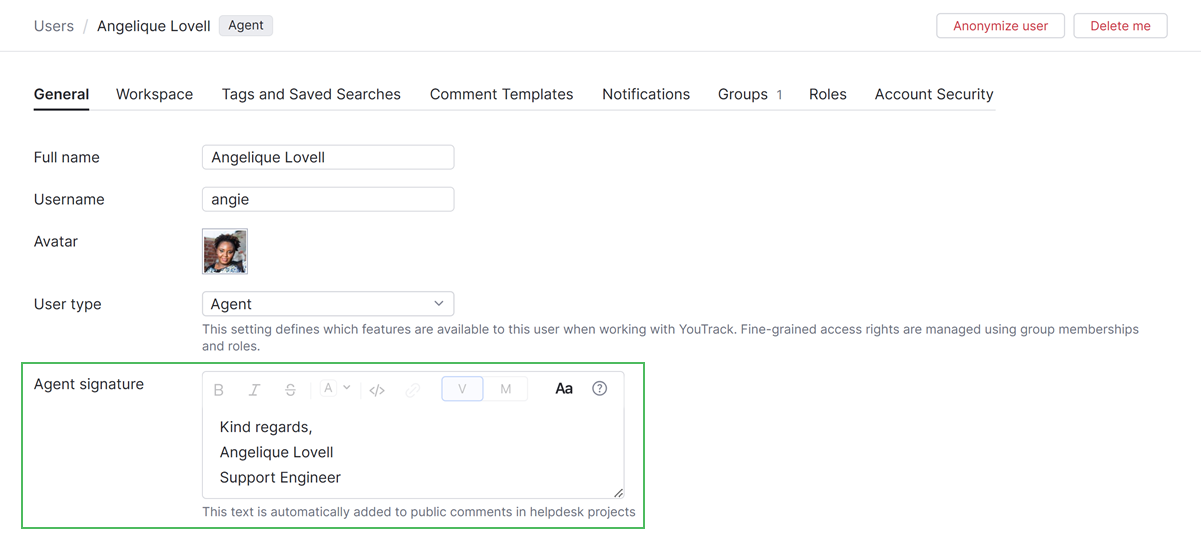This screenshot has height=549, width=1201.
Task: Apply strikethrough in signature toolbar
Action: click(290, 390)
